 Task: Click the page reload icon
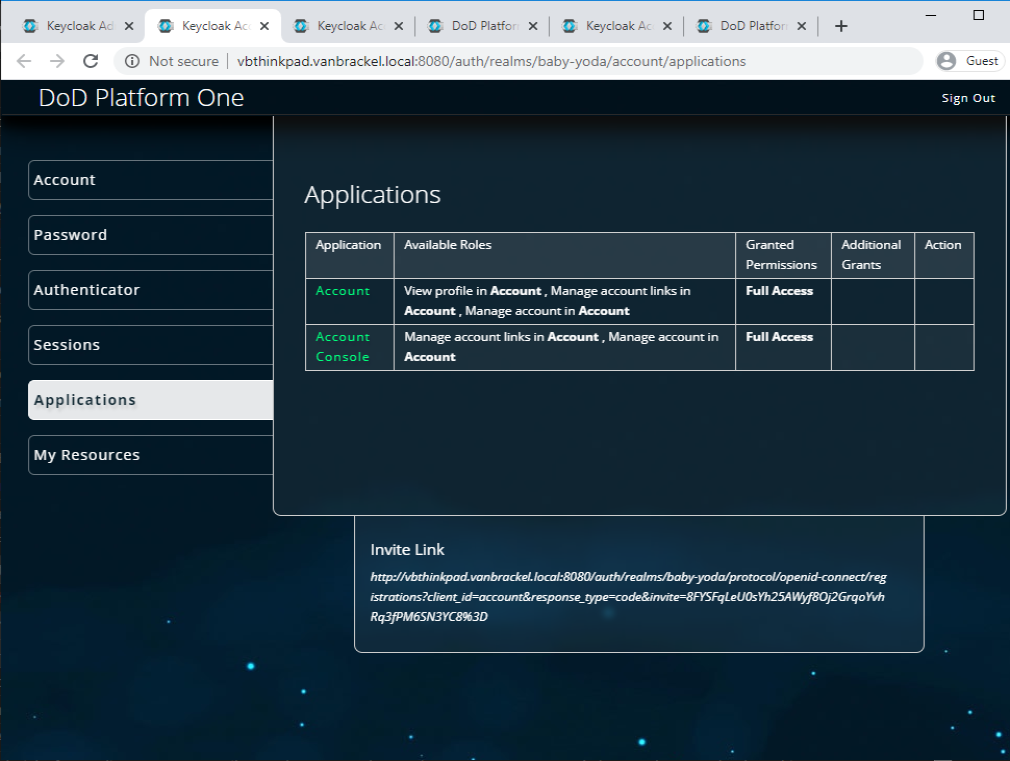pyautogui.click(x=90, y=61)
